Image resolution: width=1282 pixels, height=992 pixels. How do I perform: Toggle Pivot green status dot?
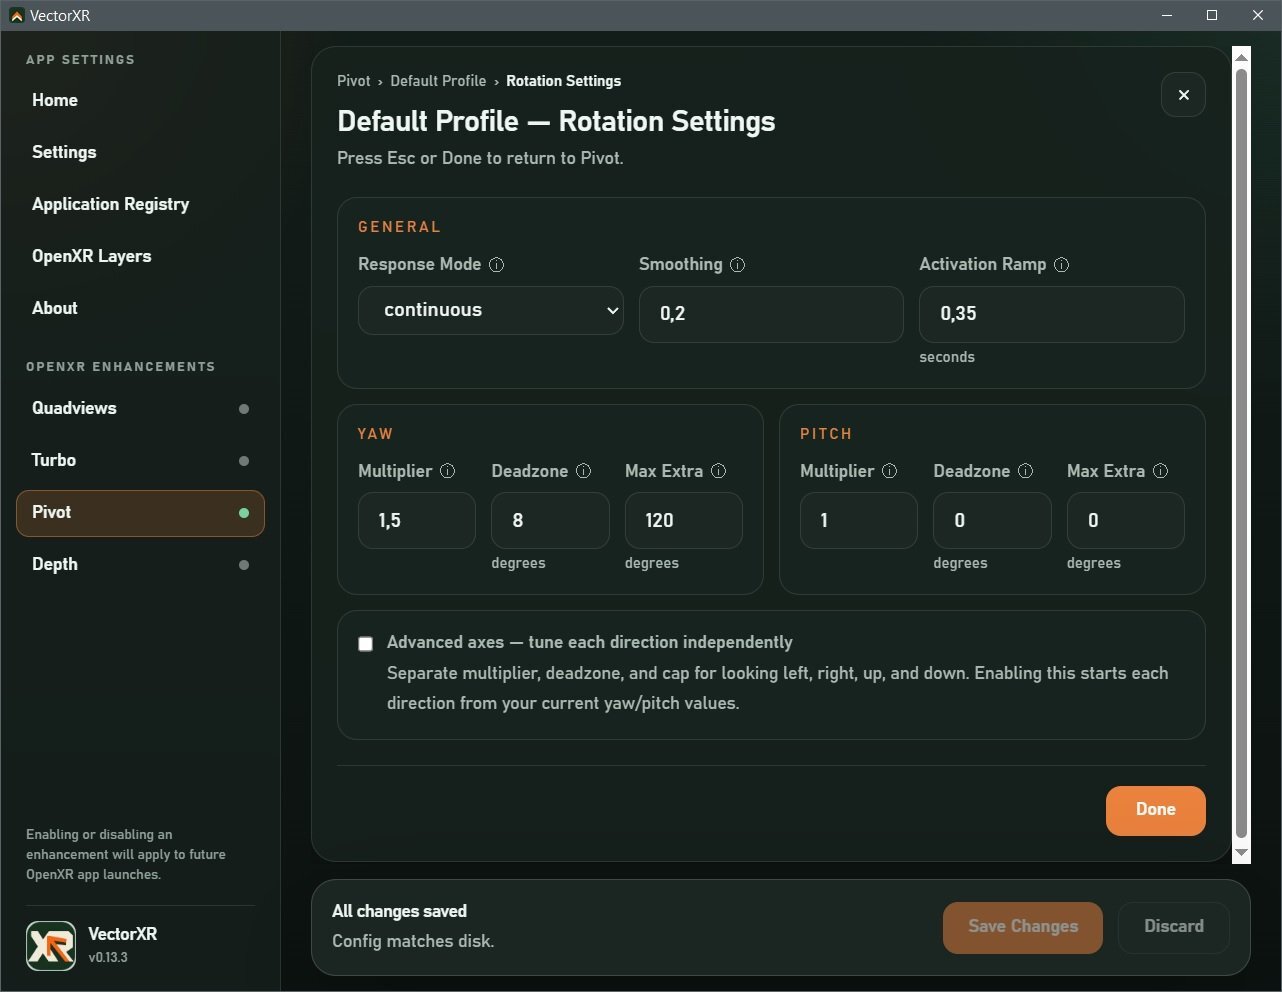(244, 513)
